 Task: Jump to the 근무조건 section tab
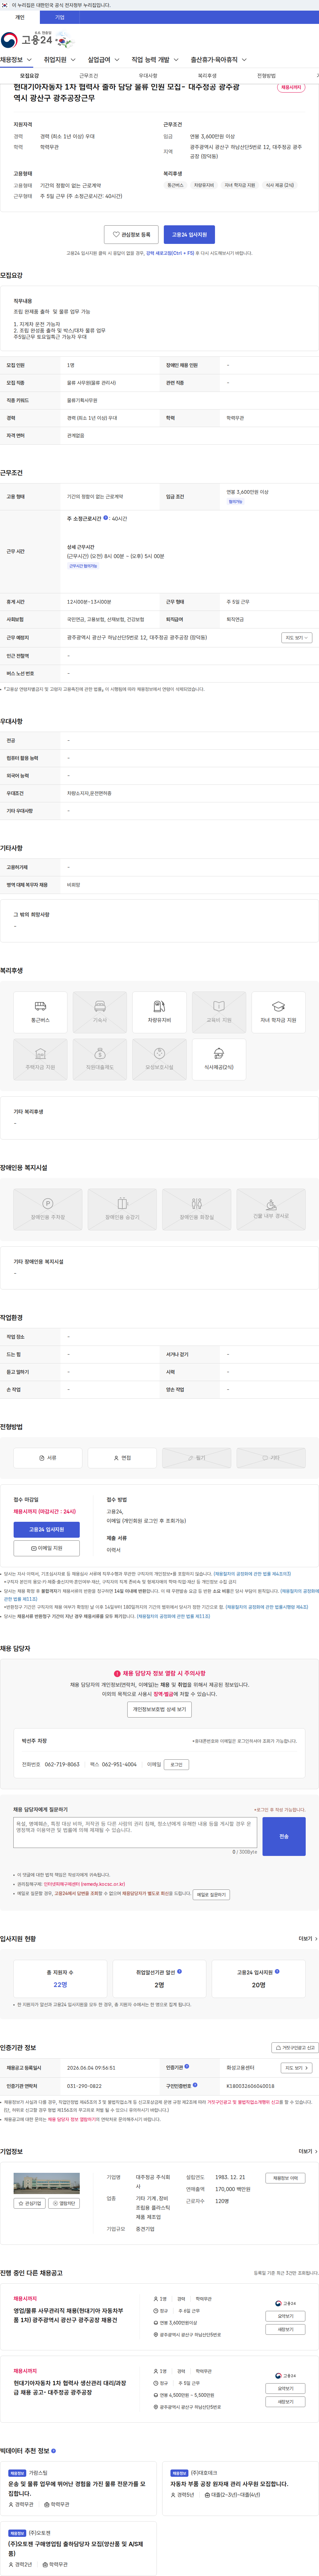(x=89, y=76)
